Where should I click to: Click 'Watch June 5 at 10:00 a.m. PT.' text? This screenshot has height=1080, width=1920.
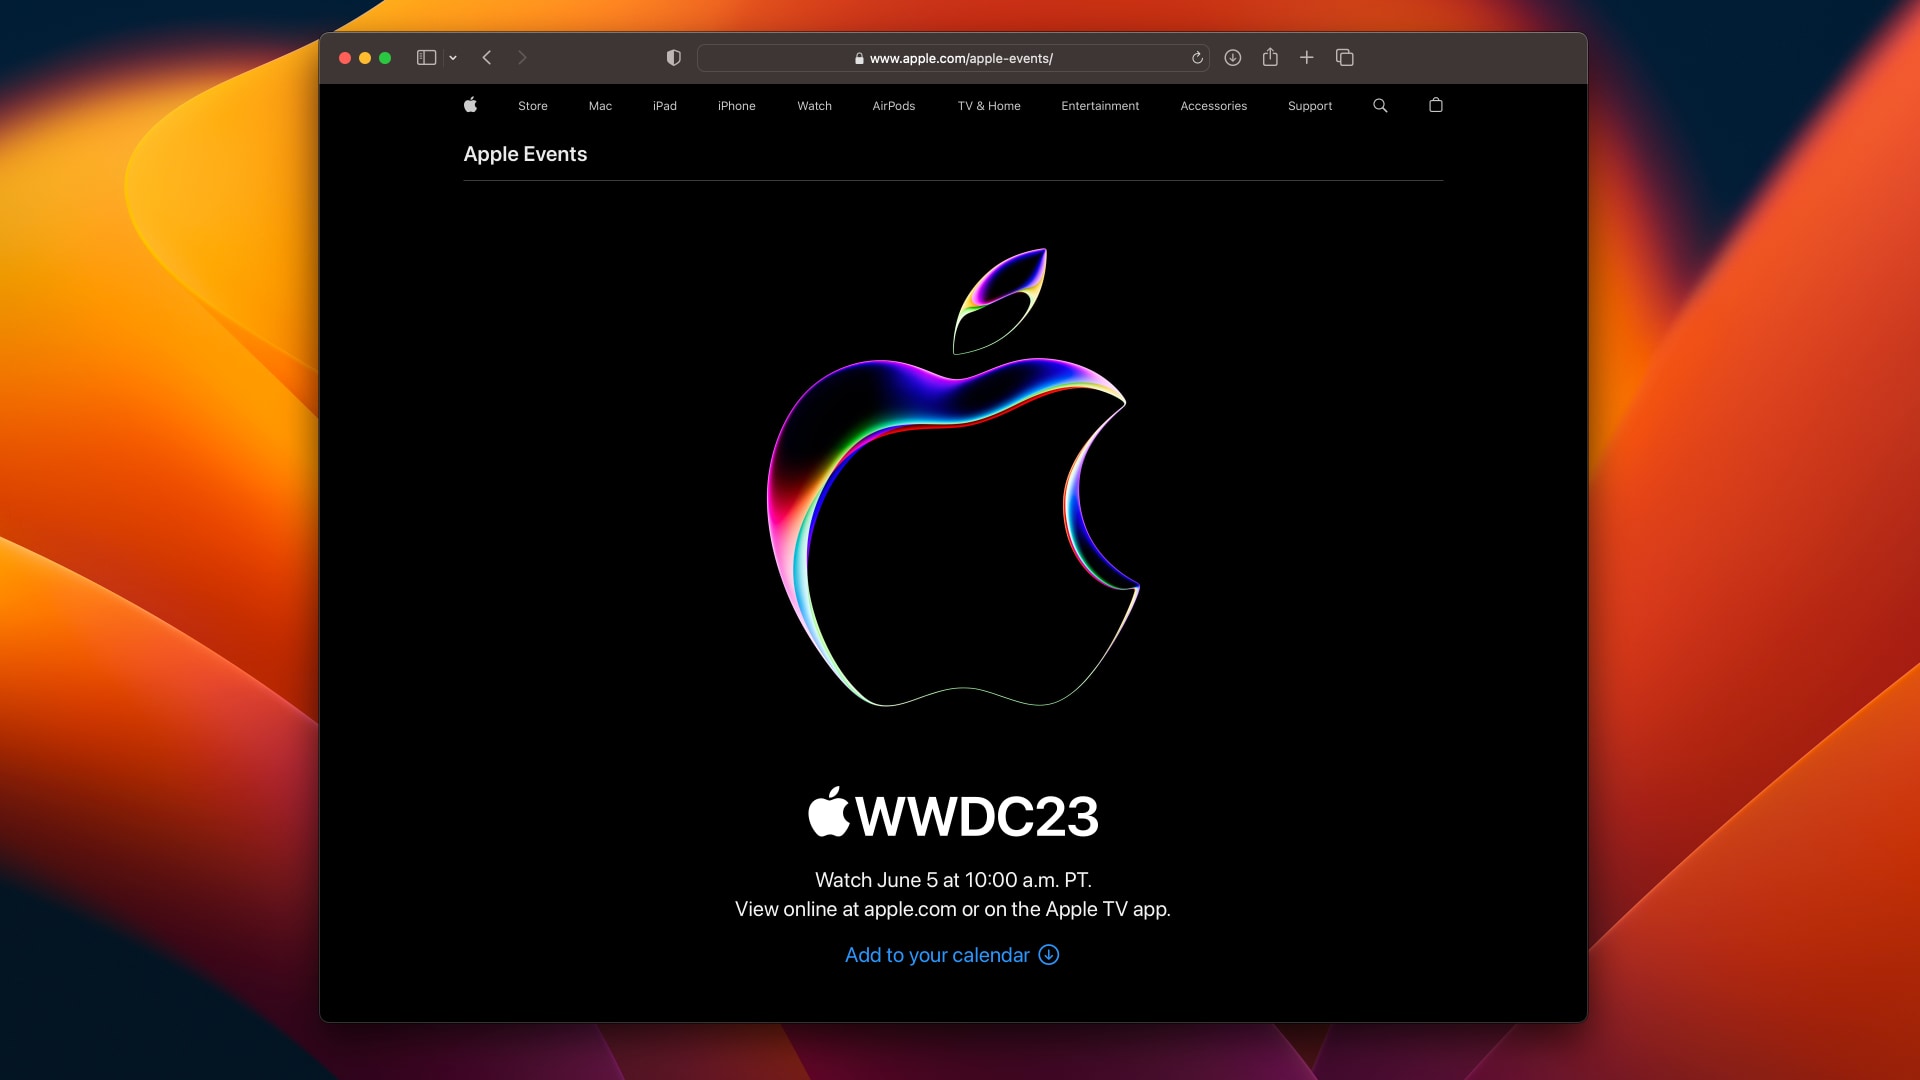pyautogui.click(x=953, y=880)
